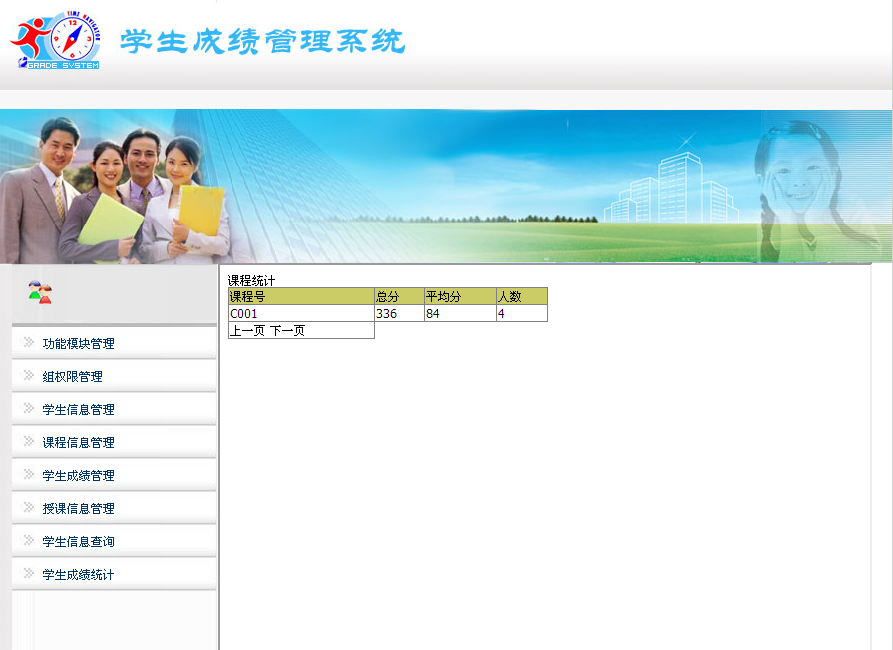Image resolution: width=893 pixels, height=650 pixels.
Task: Click the user group icon above sidebar
Action: tap(40, 293)
